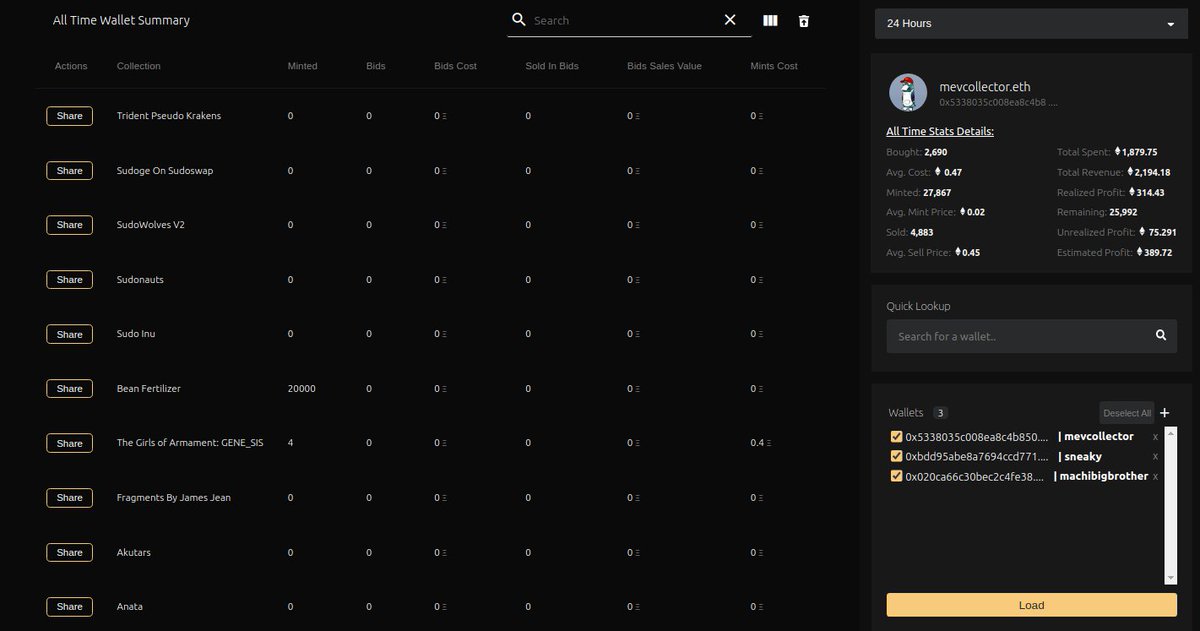Sort by the Mints Cost column header
Screen dimensions: 1200x631
tap(774, 66)
